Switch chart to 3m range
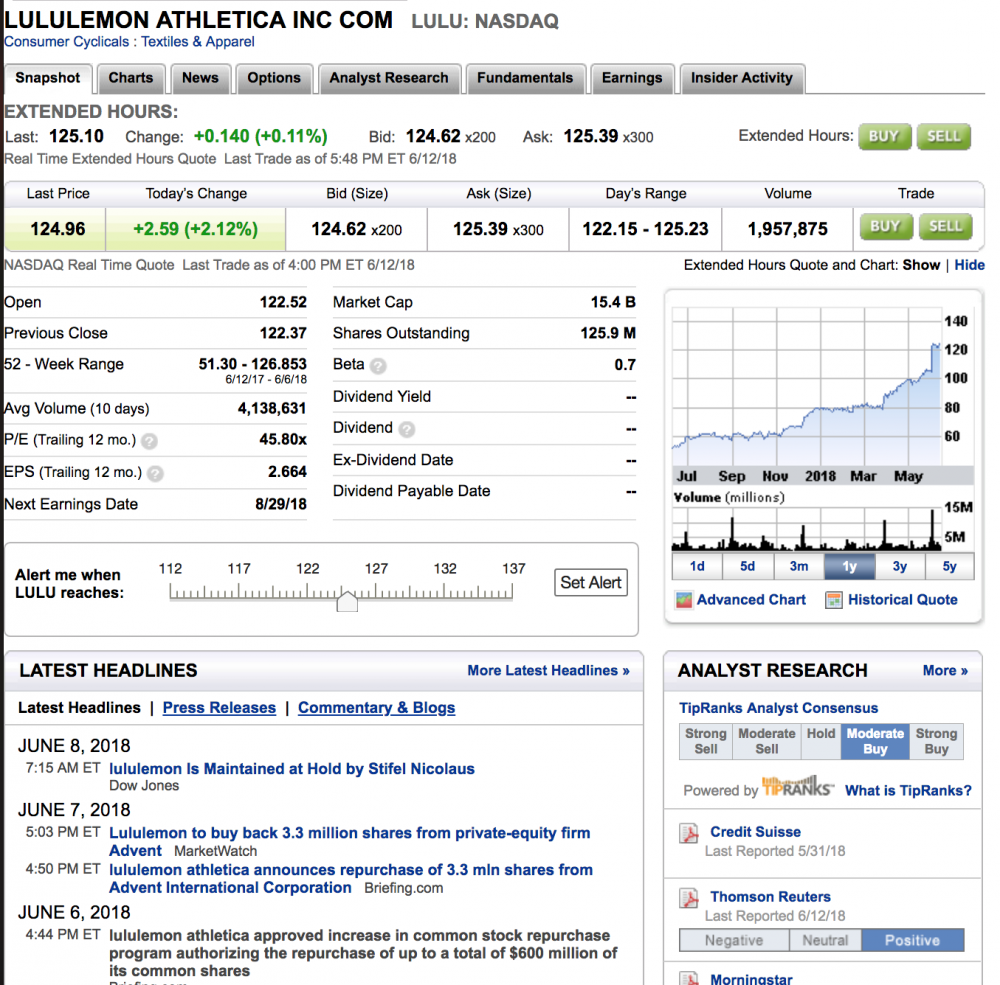The height and width of the screenshot is (985, 1000). [x=798, y=566]
